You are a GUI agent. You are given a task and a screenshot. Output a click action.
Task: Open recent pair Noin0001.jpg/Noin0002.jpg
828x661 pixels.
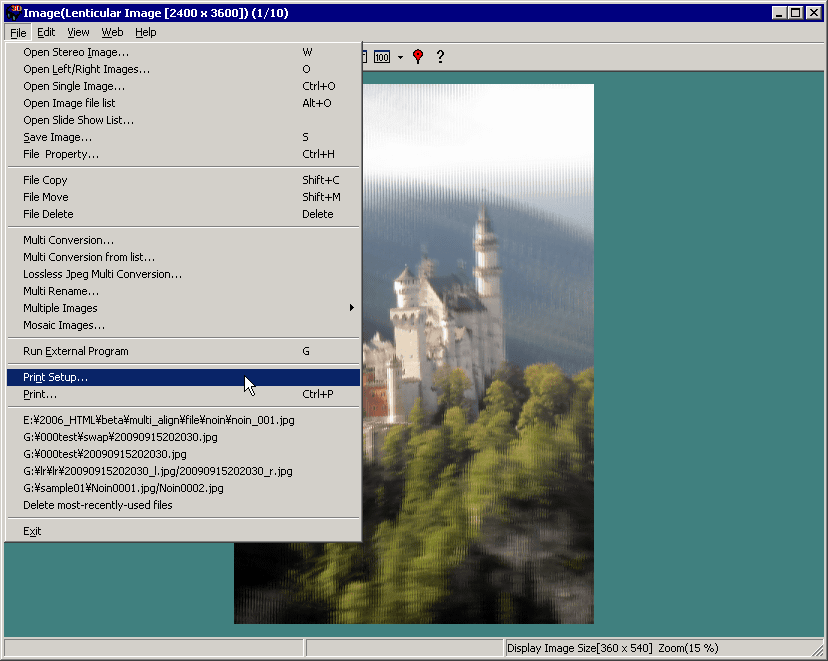coord(183,488)
